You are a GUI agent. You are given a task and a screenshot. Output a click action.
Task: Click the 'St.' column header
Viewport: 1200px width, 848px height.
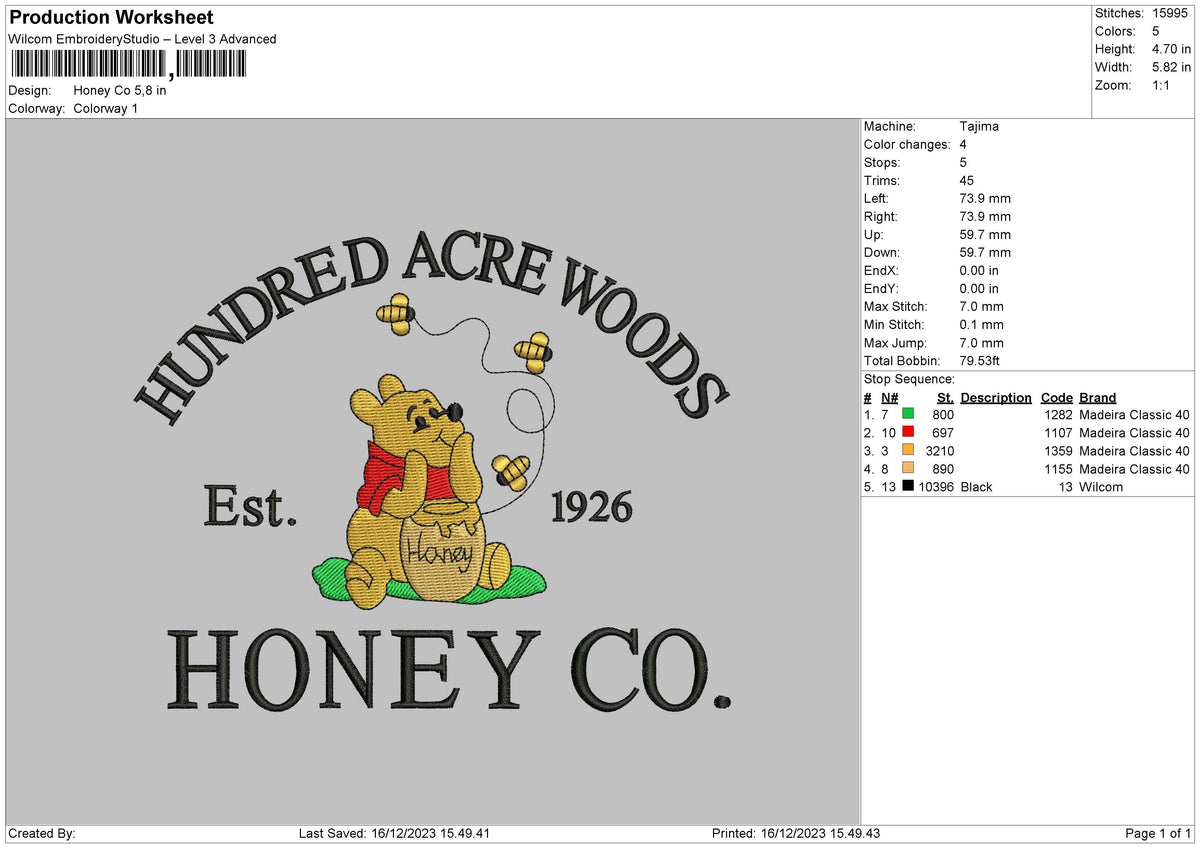tap(945, 397)
